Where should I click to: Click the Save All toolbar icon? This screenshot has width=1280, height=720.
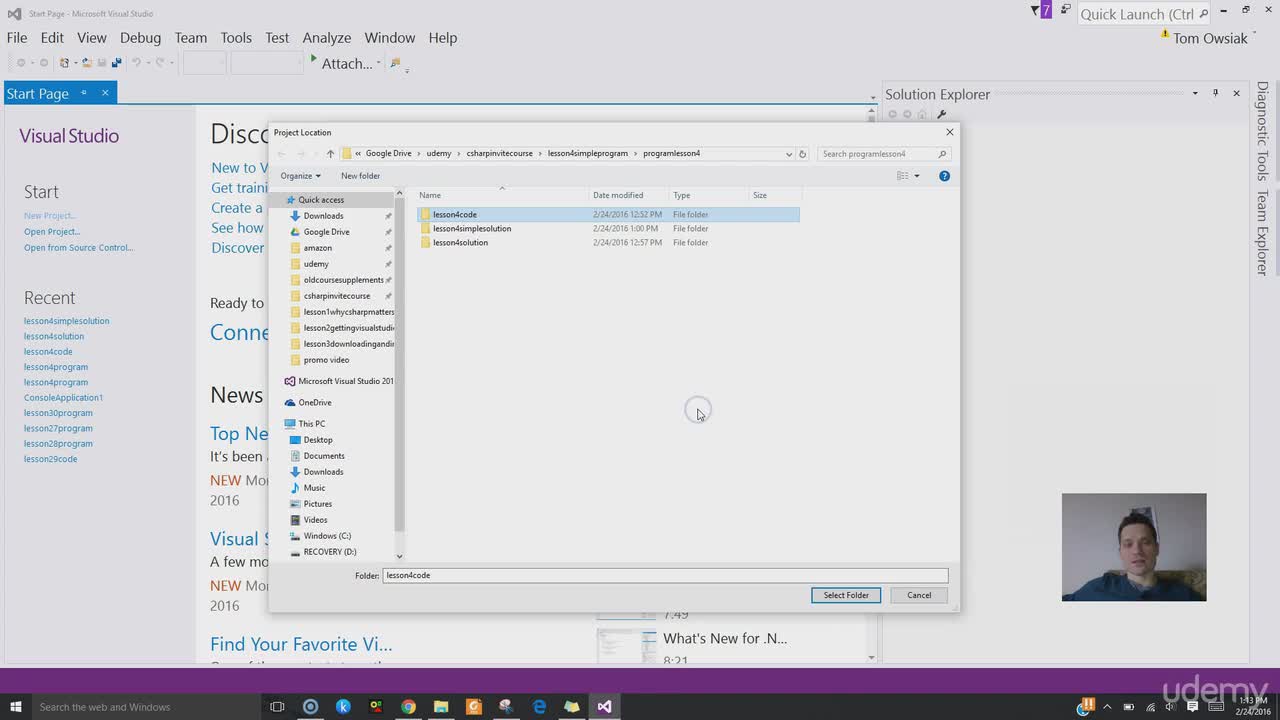pyautogui.click(x=116, y=63)
